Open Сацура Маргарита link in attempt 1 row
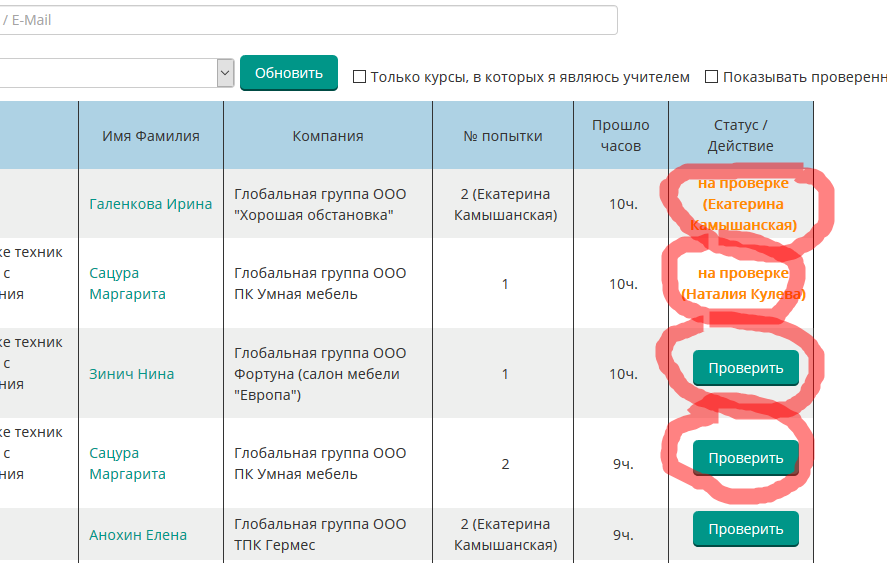The image size is (887, 563). pyautogui.click(x=128, y=284)
